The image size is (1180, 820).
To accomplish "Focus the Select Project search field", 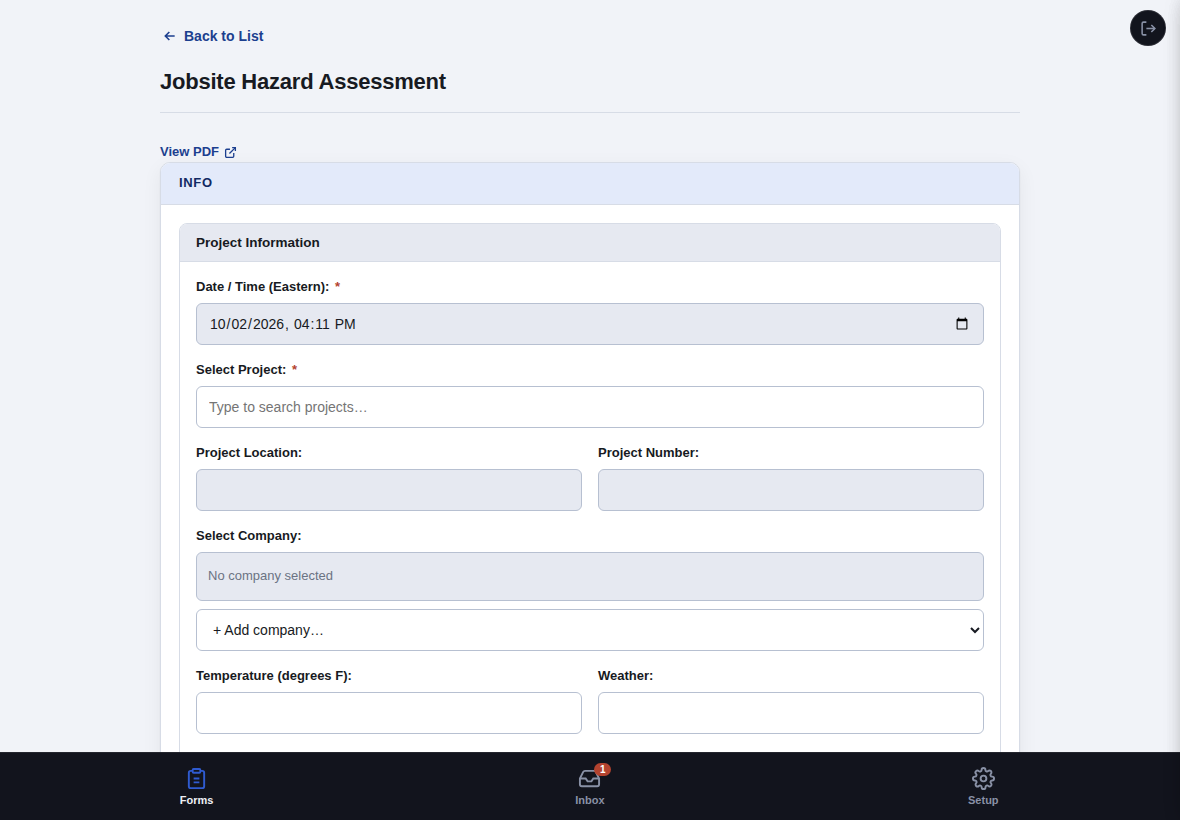I will point(589,407).
